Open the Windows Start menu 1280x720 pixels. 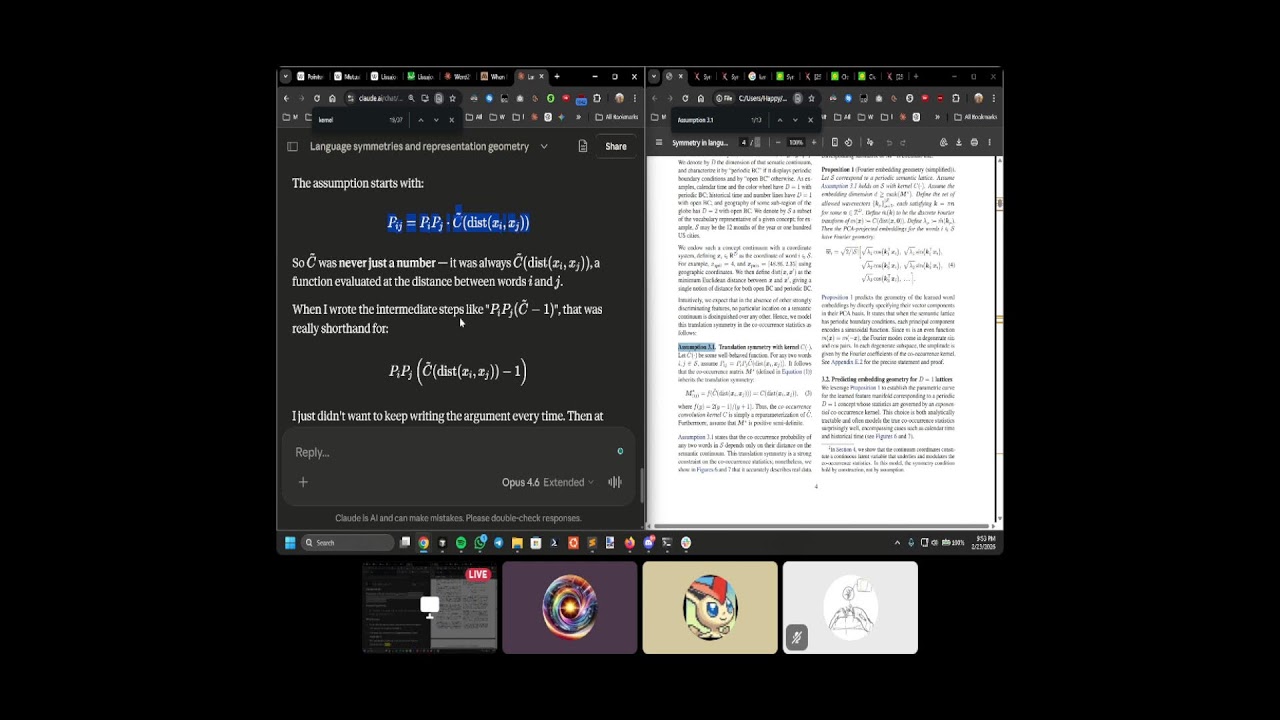[x=290, y=542]
